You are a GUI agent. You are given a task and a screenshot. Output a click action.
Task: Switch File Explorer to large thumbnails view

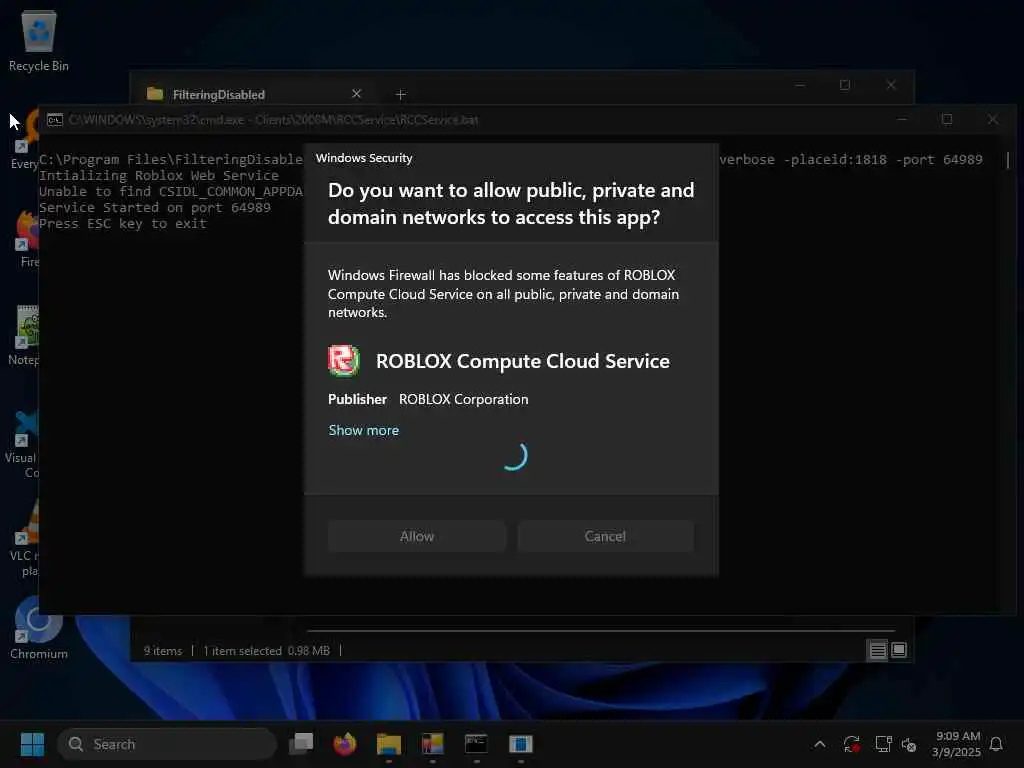899,650
